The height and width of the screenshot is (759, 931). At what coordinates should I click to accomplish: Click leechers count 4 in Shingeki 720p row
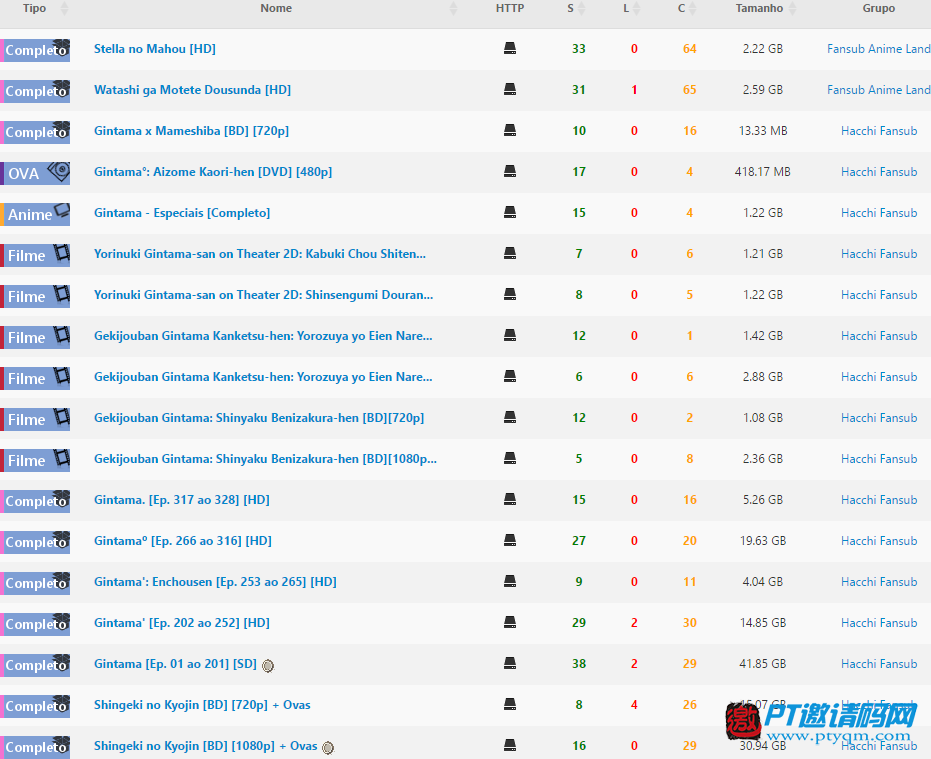tap(634, 704)
